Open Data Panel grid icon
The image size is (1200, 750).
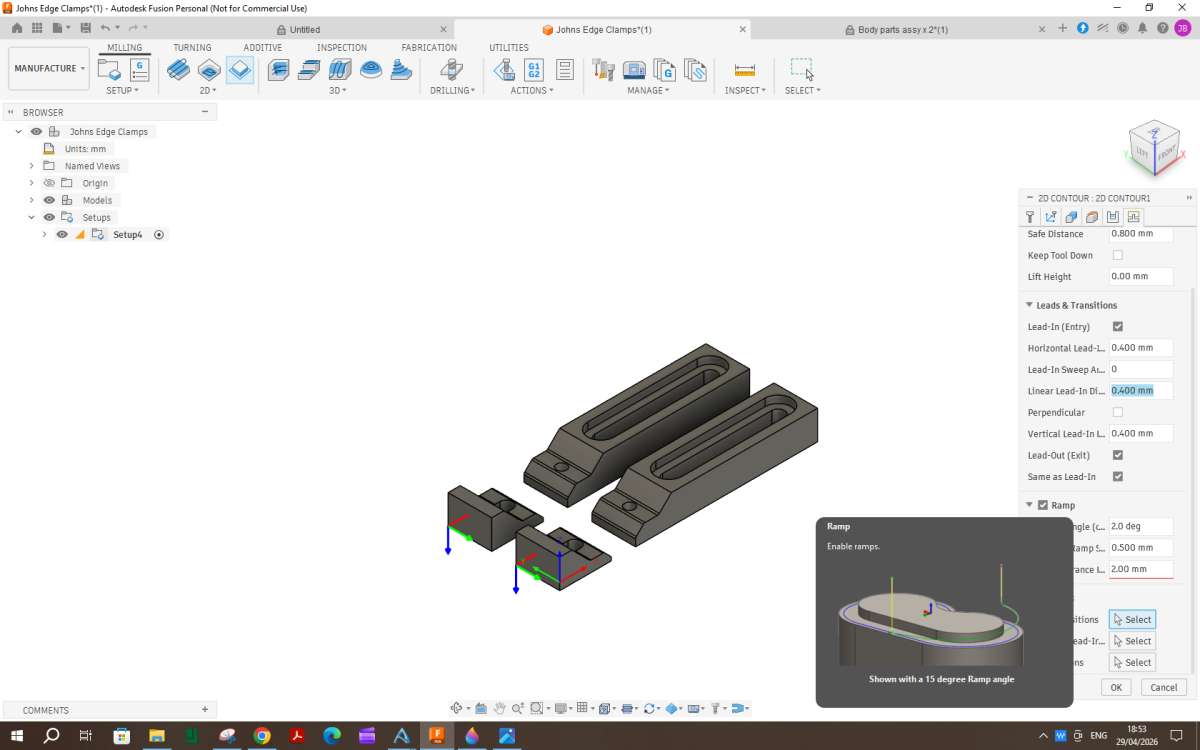click(37, 28)
